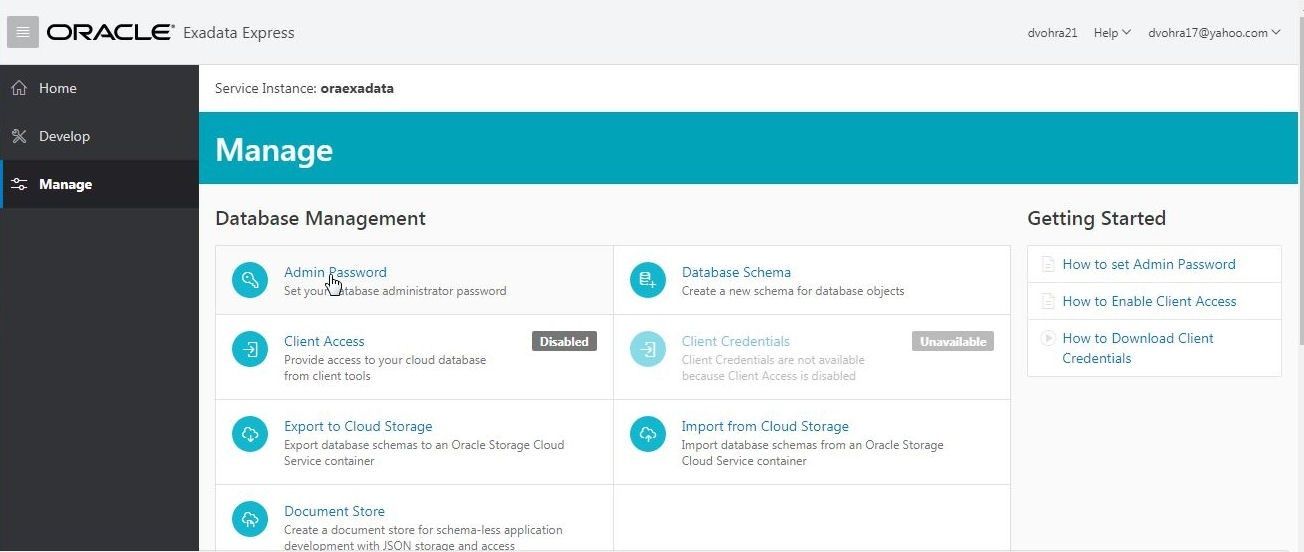Open How to Enable Client Access guide

(1149, 301)
